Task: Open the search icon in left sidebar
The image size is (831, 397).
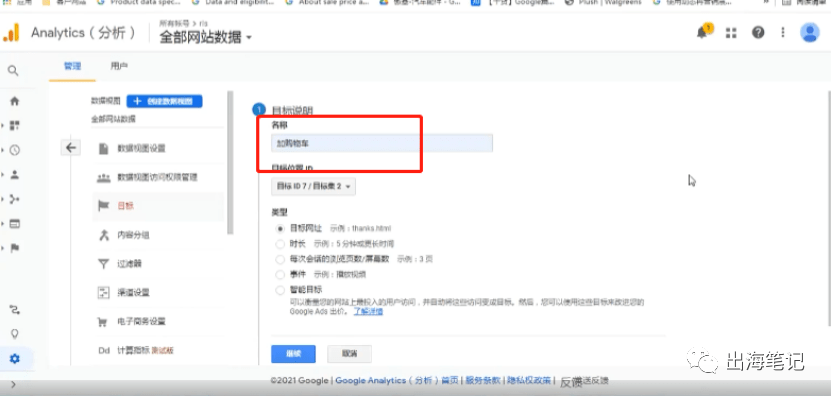Action: coord(13,71)
